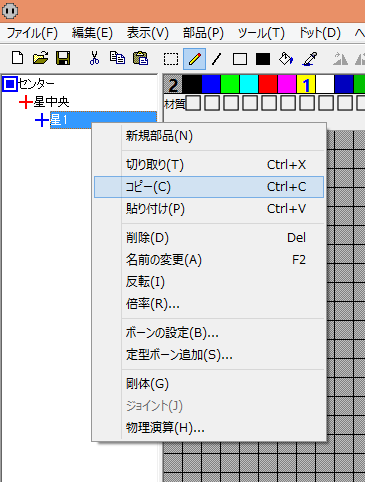Pick the yellow swatch marked 1
Screen dimensions: 365x482
point(306,84)
